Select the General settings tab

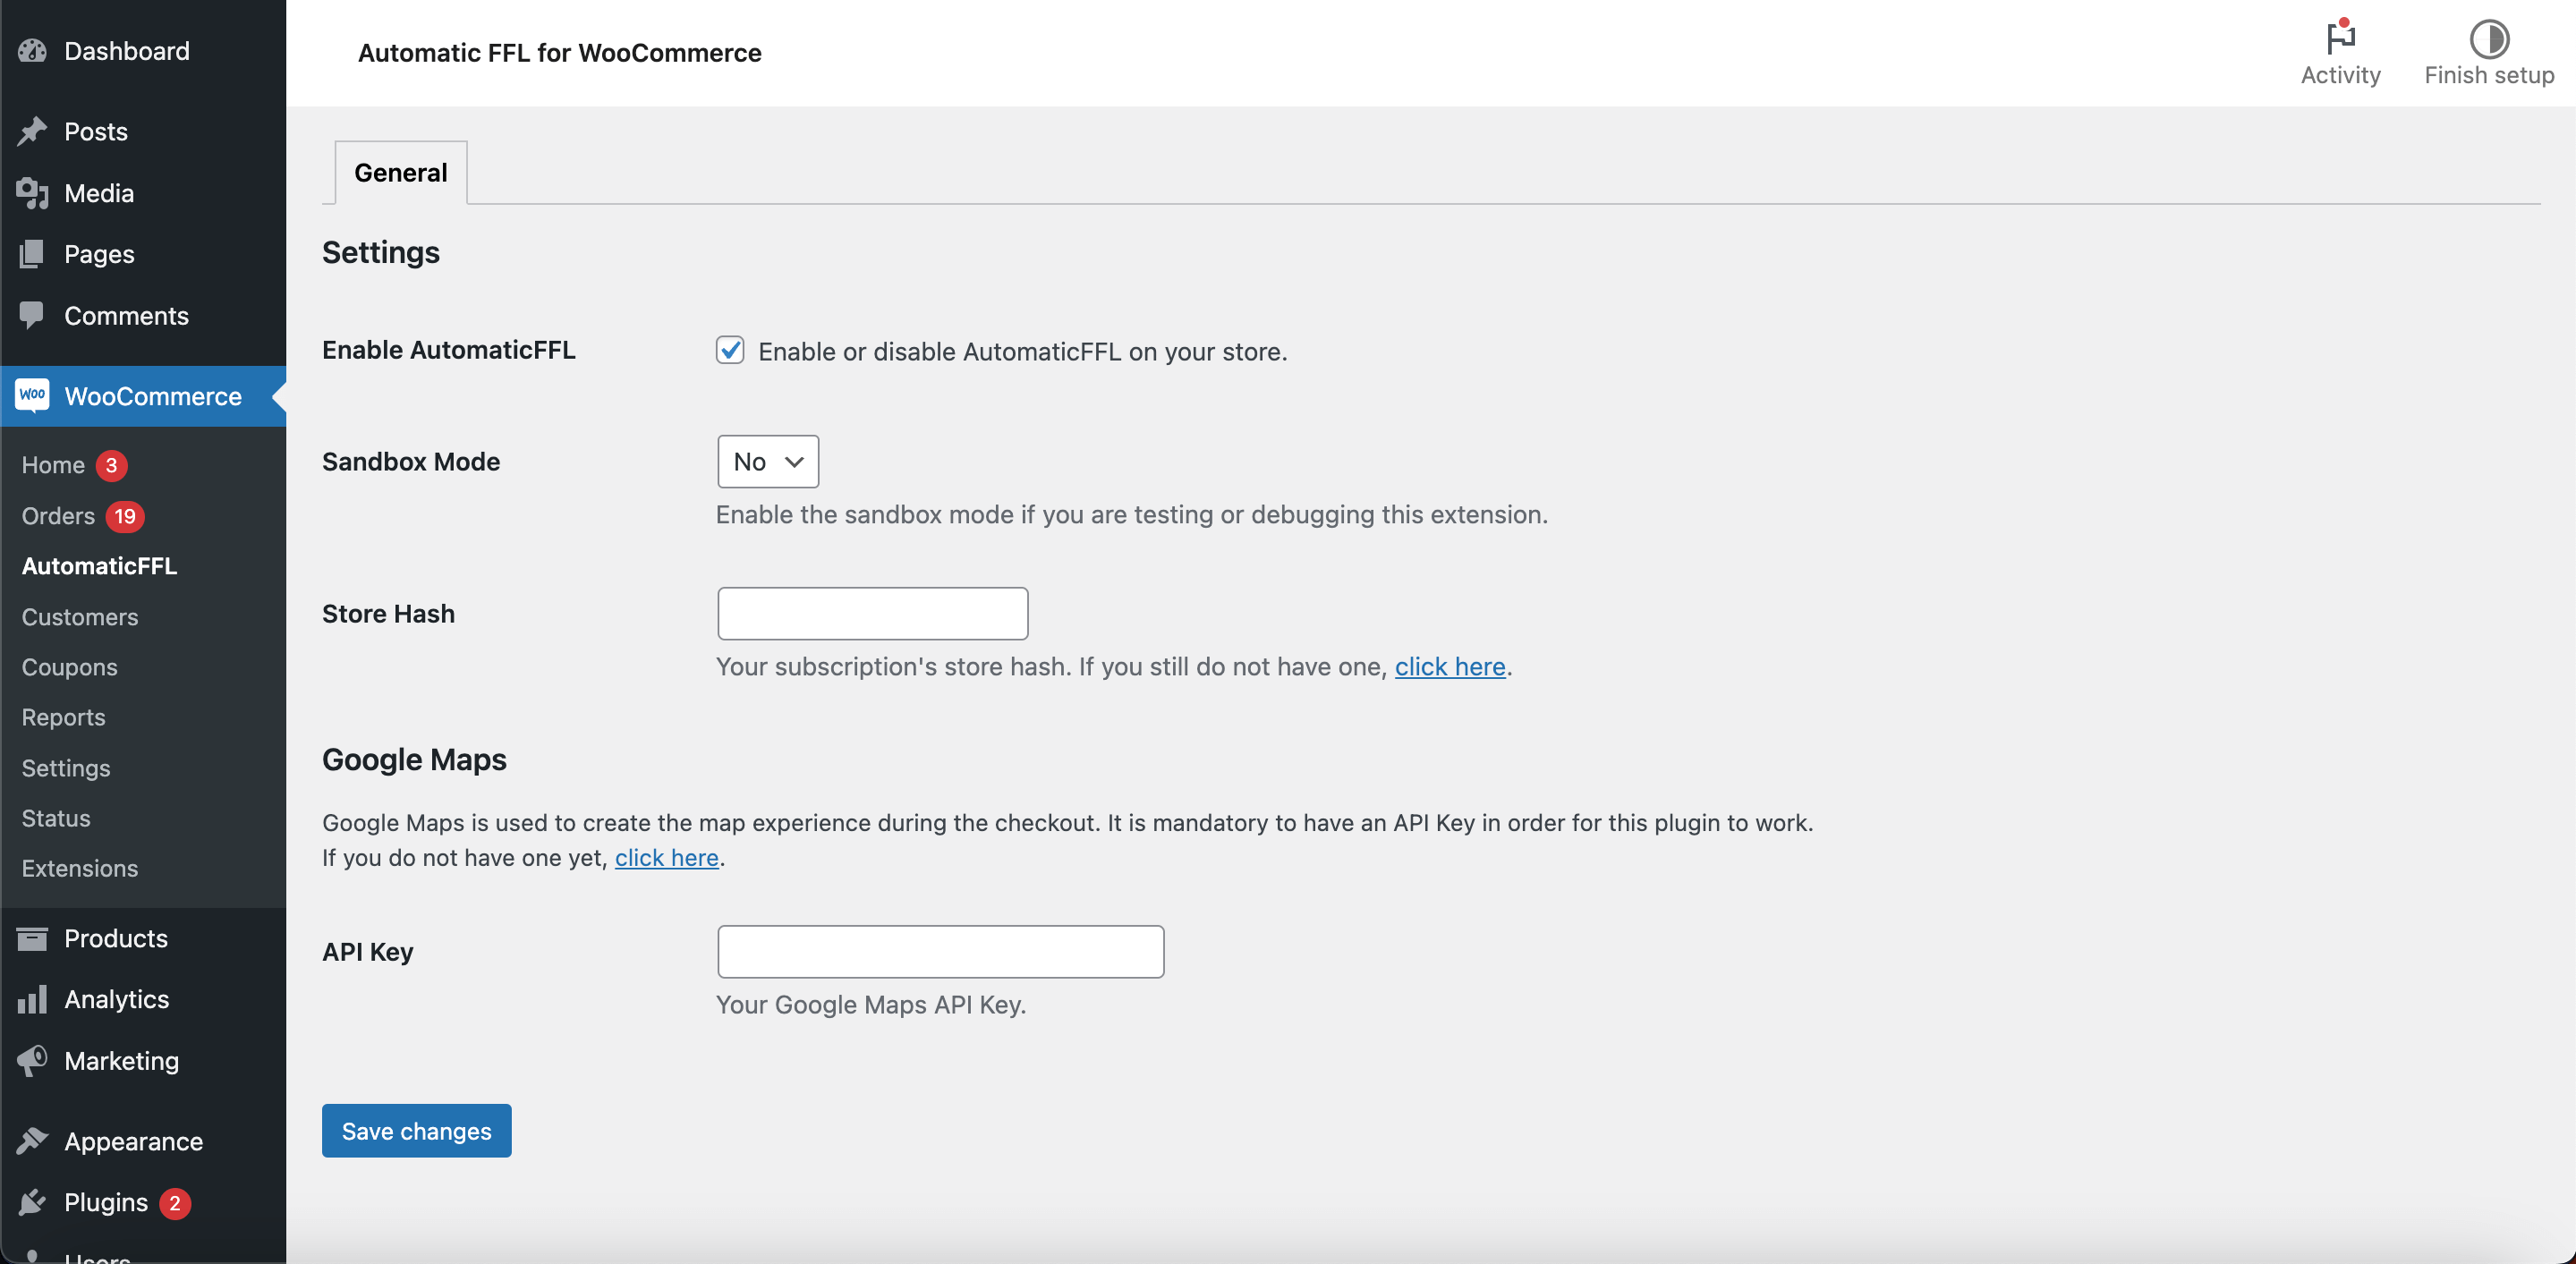(x=400, y=172)
